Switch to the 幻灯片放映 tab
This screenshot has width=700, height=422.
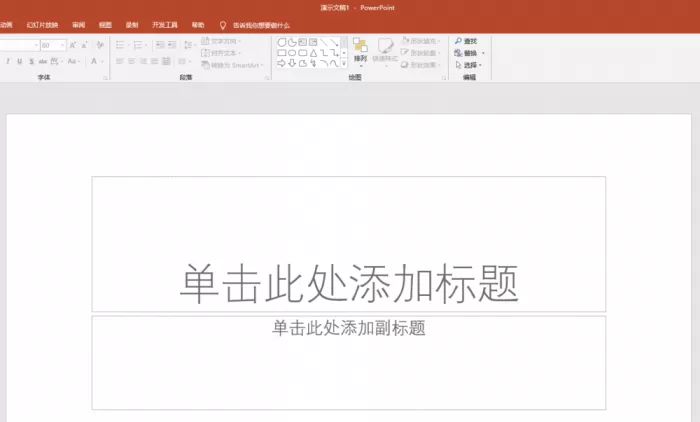(42, 25)
